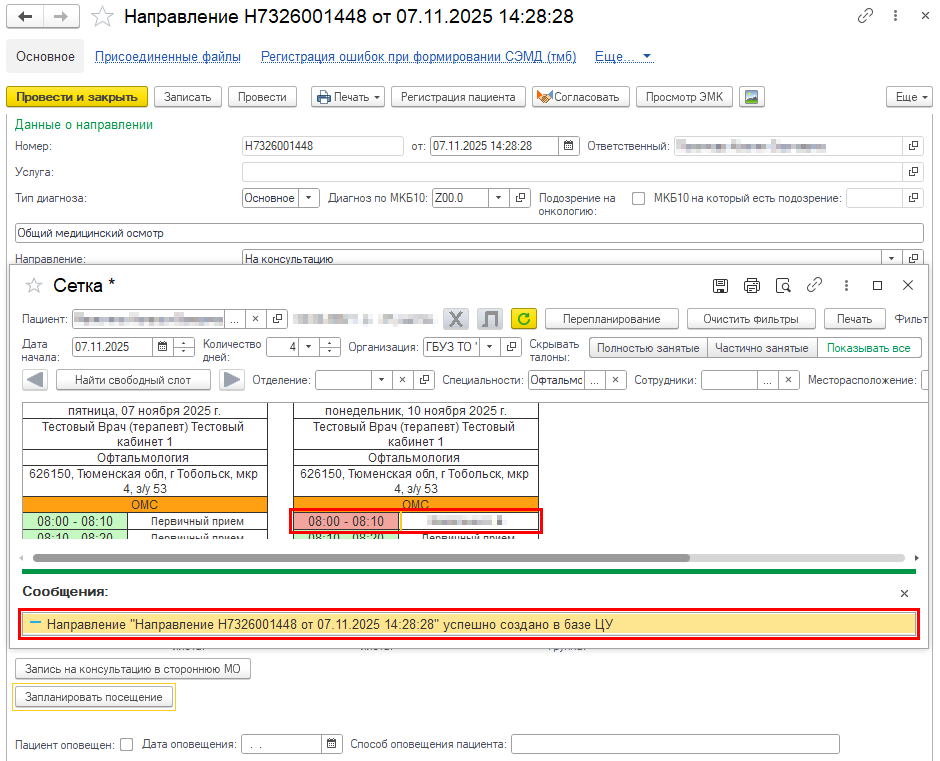Toggle the Полностью занятые filter

(647, 348)
